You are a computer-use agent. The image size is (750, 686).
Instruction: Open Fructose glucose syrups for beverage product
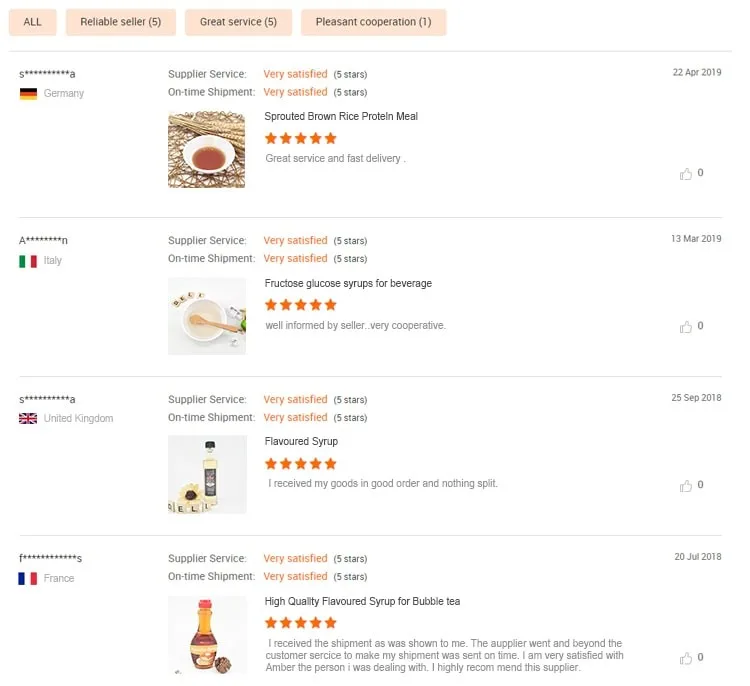click(x=348, y=283)
